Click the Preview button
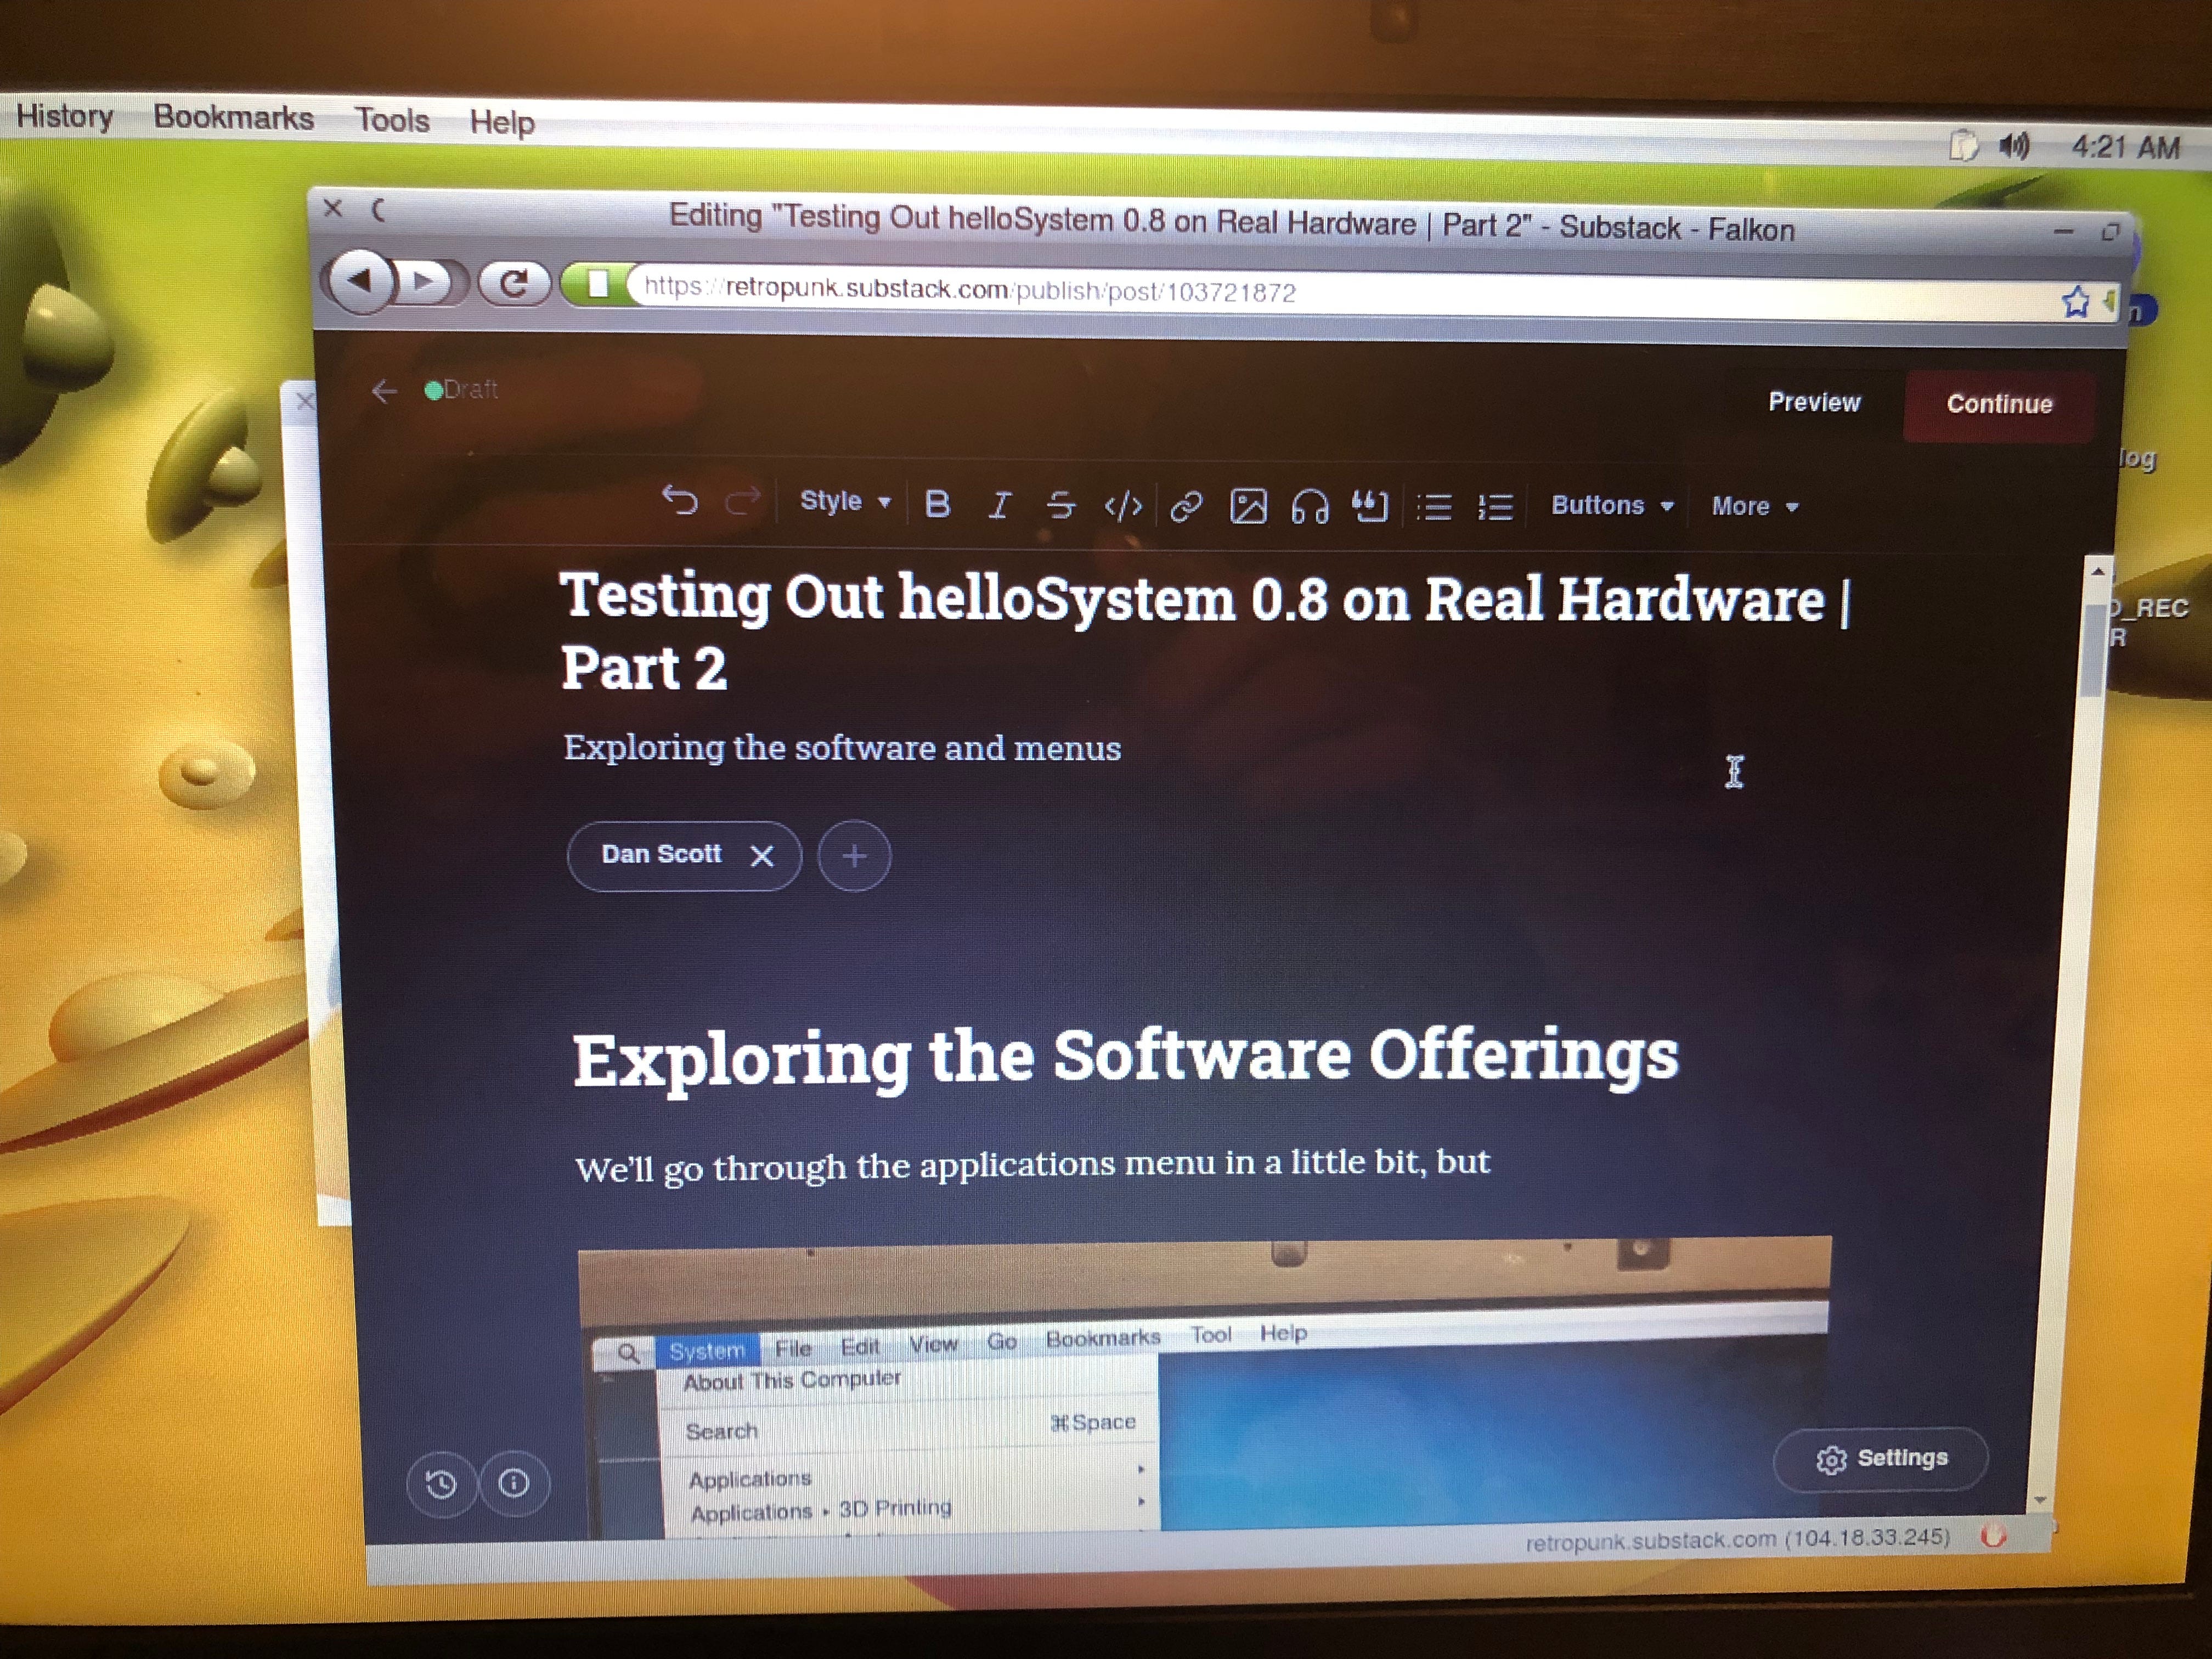This screenshot has width=2212, height=1659. pyautogui.click(x=1814, y=402)
